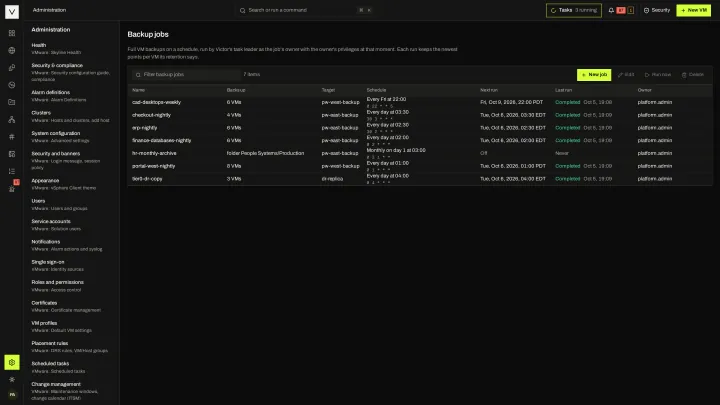720x405 pixels.
Task: Click Never last-run for hr-monthly-archive
Action: pyautogui.click(x=562, y=153)
